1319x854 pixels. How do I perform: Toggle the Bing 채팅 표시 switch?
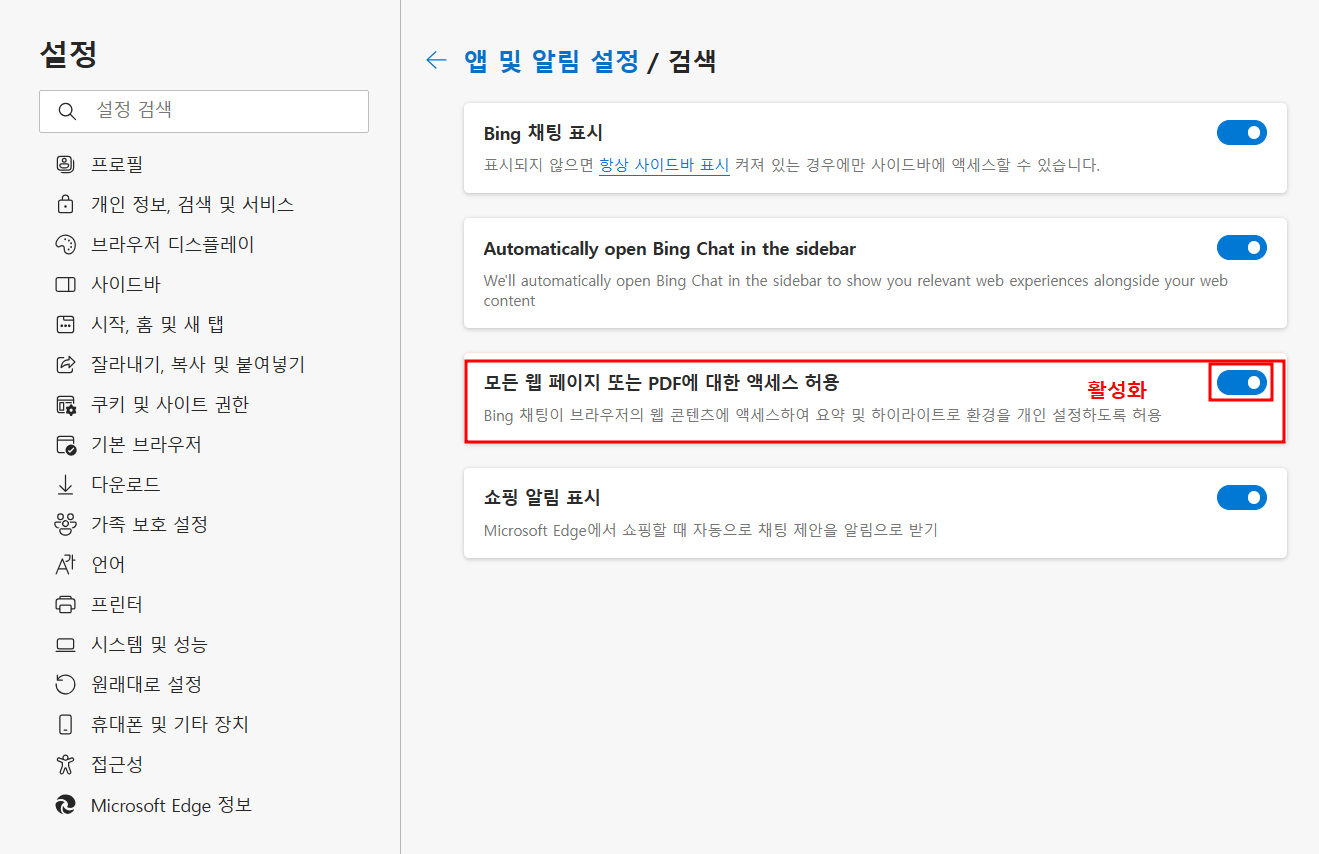click(x=1241, y=132)
